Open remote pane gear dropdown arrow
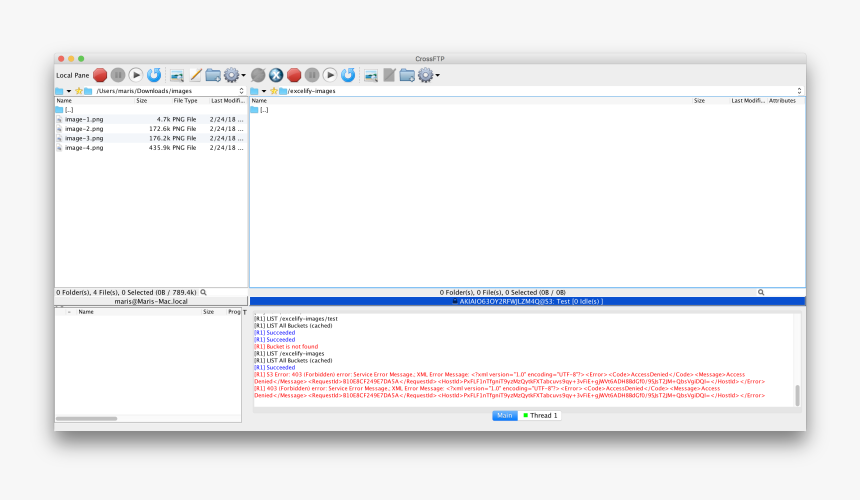The width and height of the screenshot is (860, 500). point(437,76)
